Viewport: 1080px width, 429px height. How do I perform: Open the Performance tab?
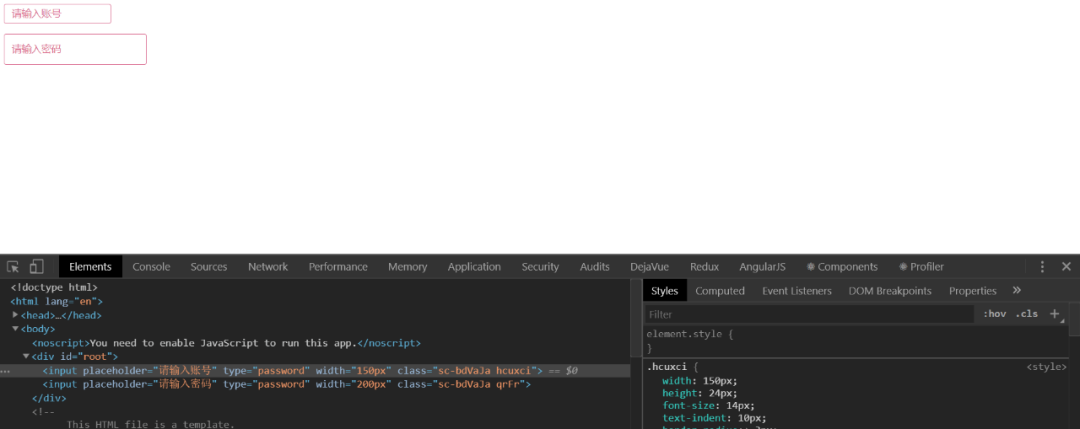pos(338,266)
